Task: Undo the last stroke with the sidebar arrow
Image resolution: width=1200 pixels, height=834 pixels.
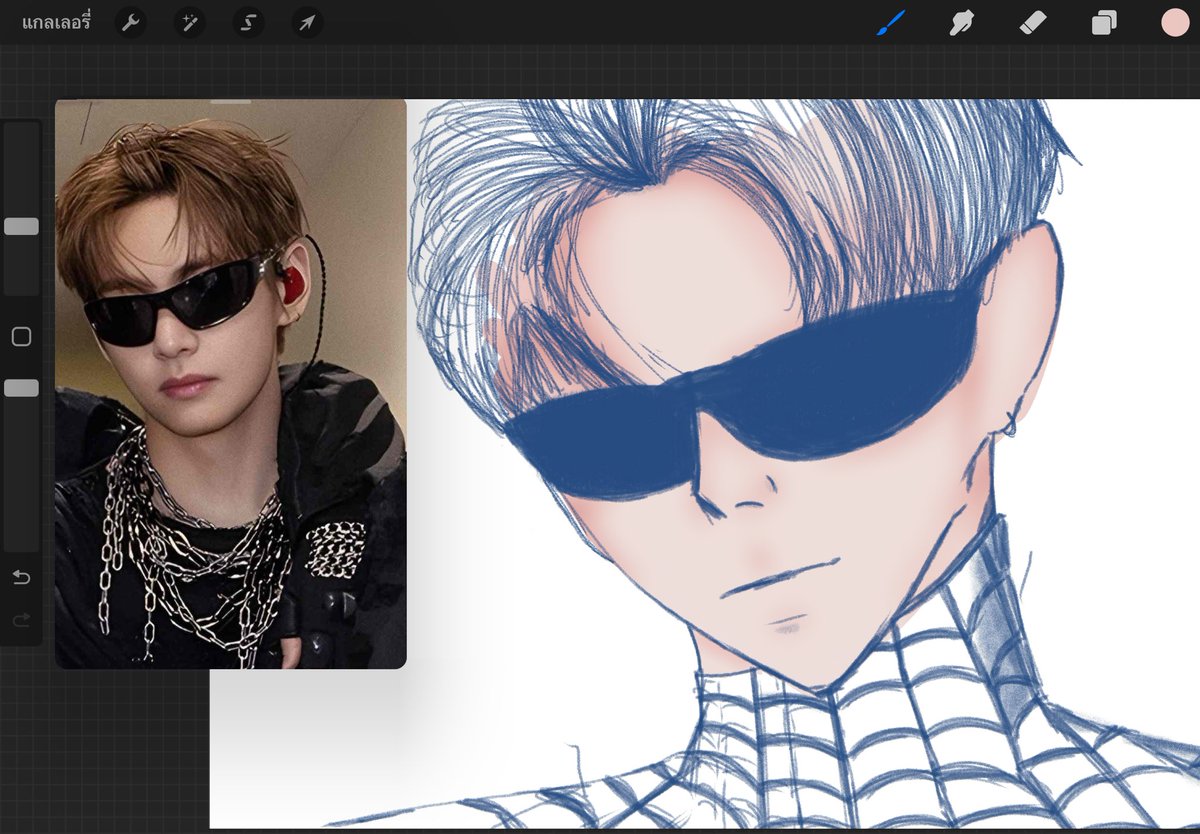Action: tap(21, 577)
